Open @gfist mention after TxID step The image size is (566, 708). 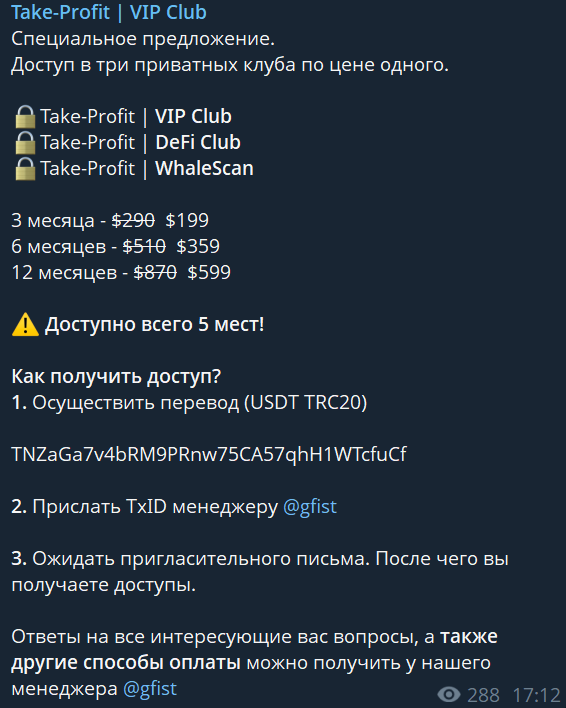pyautogui.click(x=310, y=507)
